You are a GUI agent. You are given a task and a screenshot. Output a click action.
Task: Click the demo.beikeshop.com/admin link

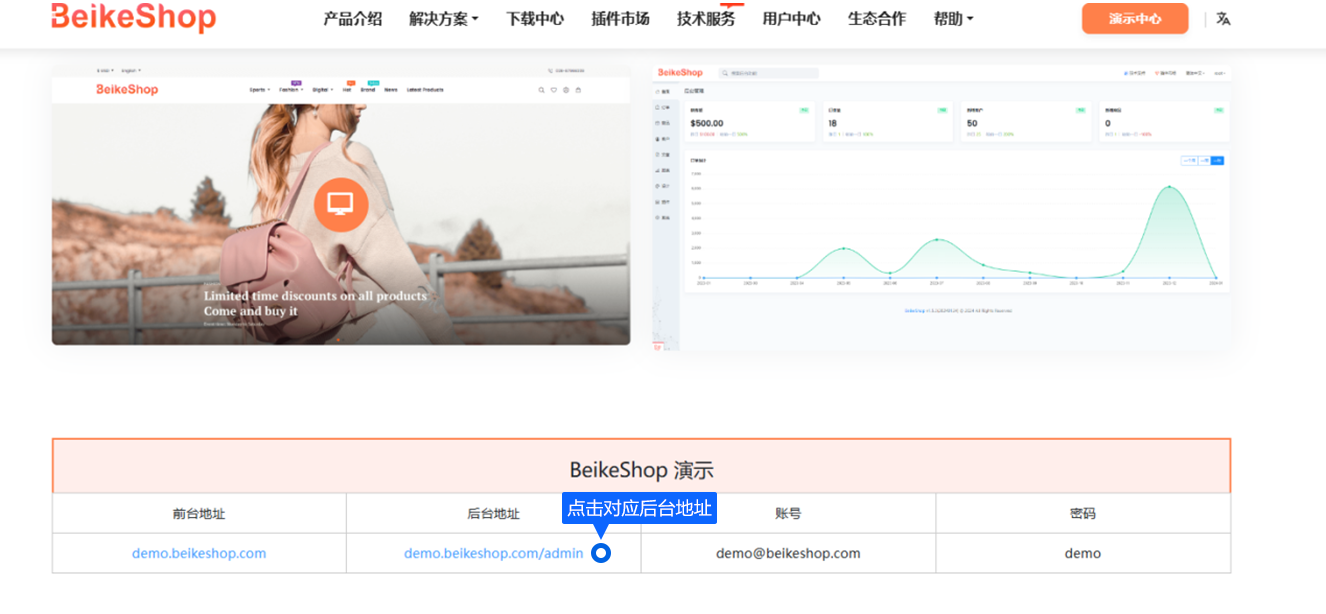[x=493, y=553]
